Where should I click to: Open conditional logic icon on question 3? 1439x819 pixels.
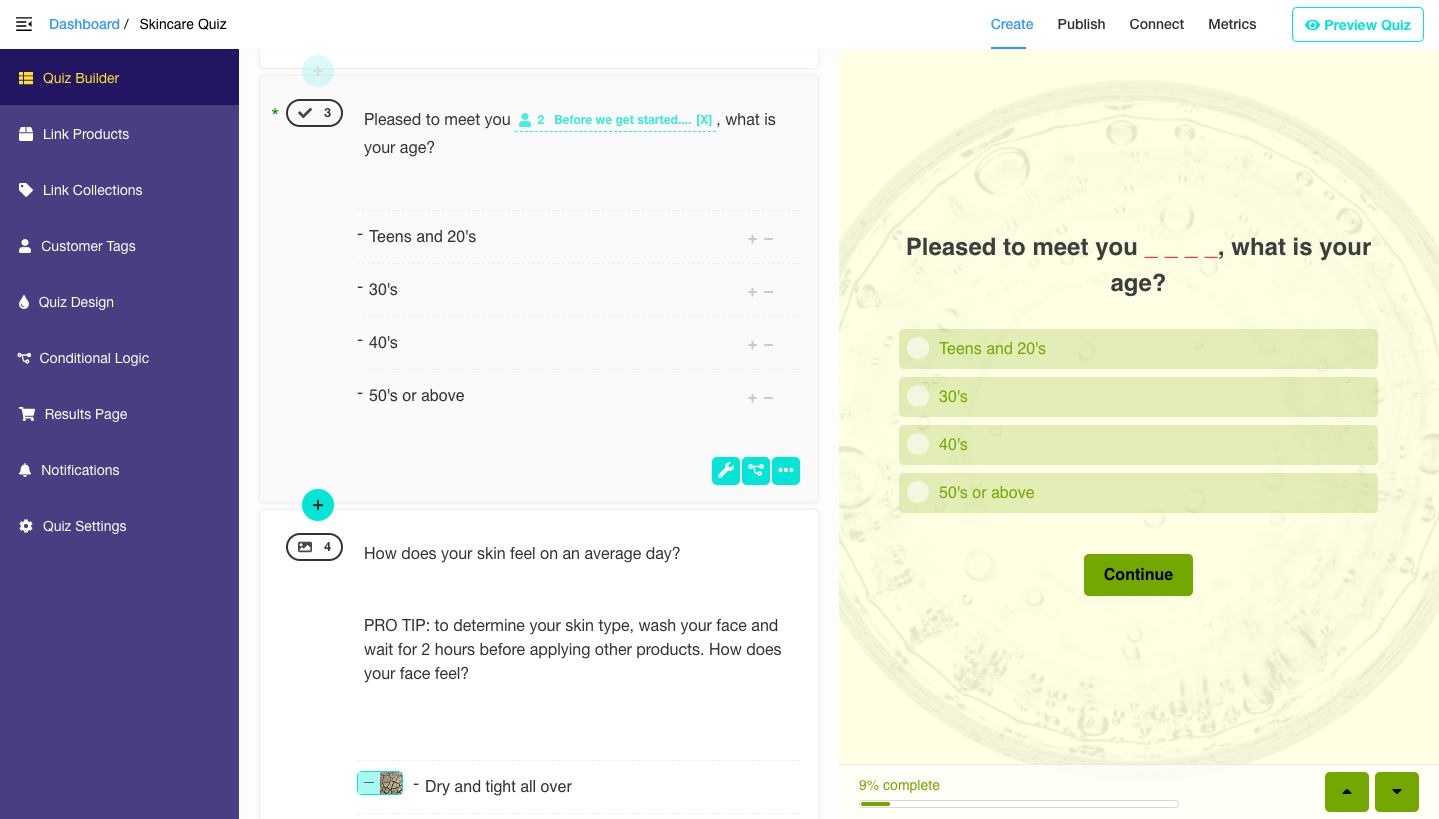click(756, 470)
